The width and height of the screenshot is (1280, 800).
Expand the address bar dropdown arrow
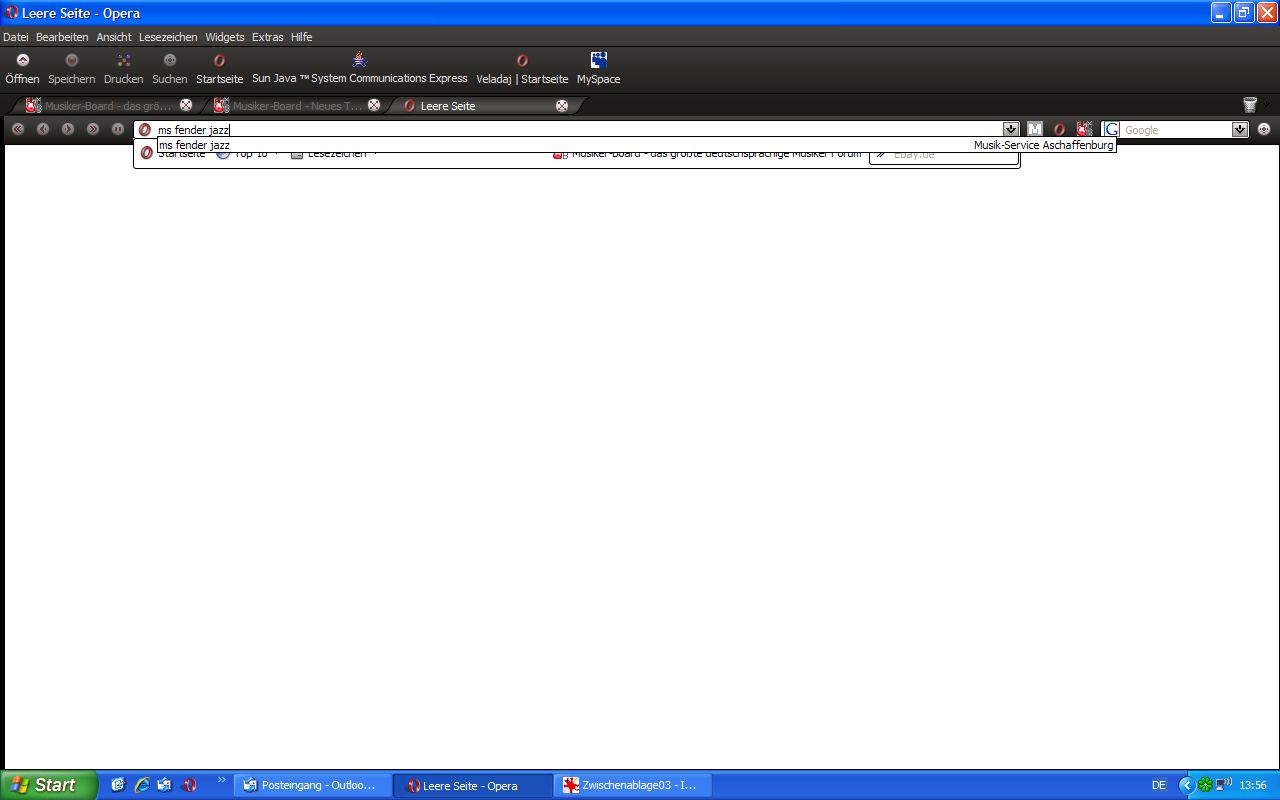1011,130
